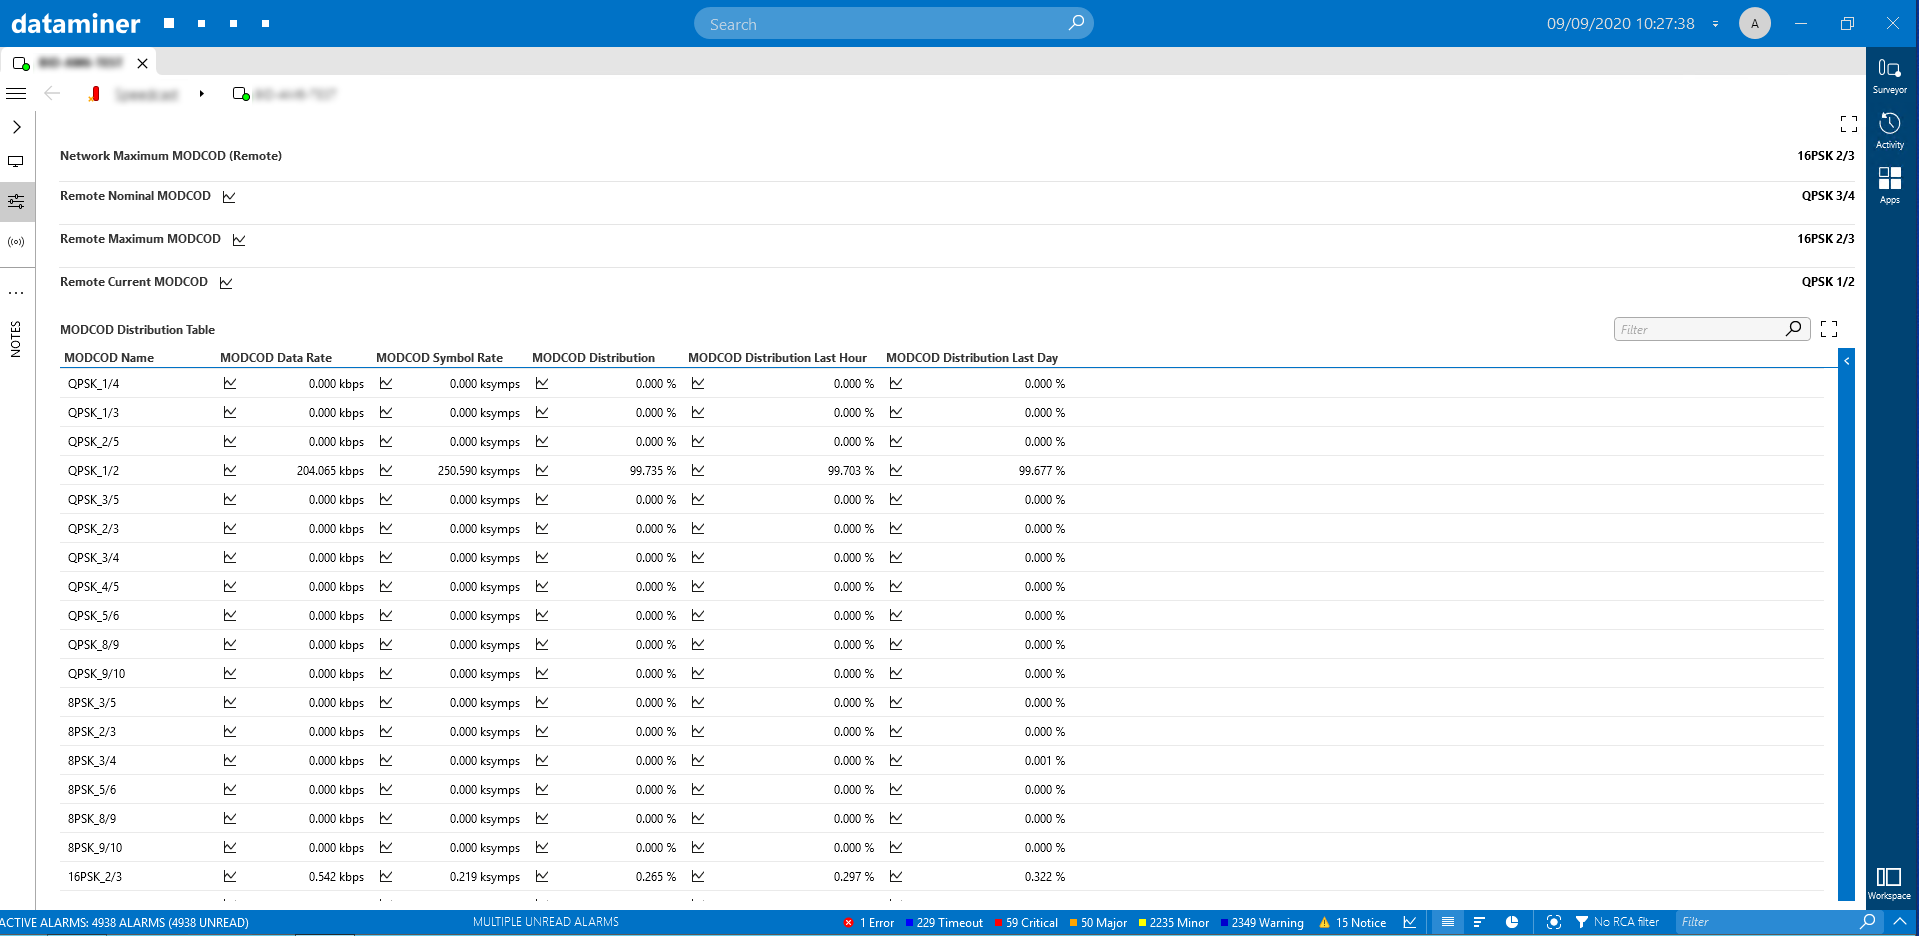Viewport: 1919px width, 936px height.
Task: Sort by MODCOD Distribution Last Day column
Action: (972, 358)
